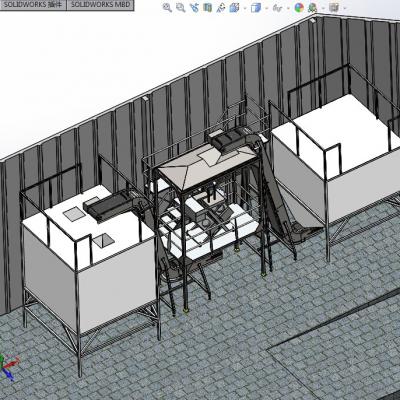Click the Previous View icon
This screenshot has height=400, width=400.
tap(194, 7)
